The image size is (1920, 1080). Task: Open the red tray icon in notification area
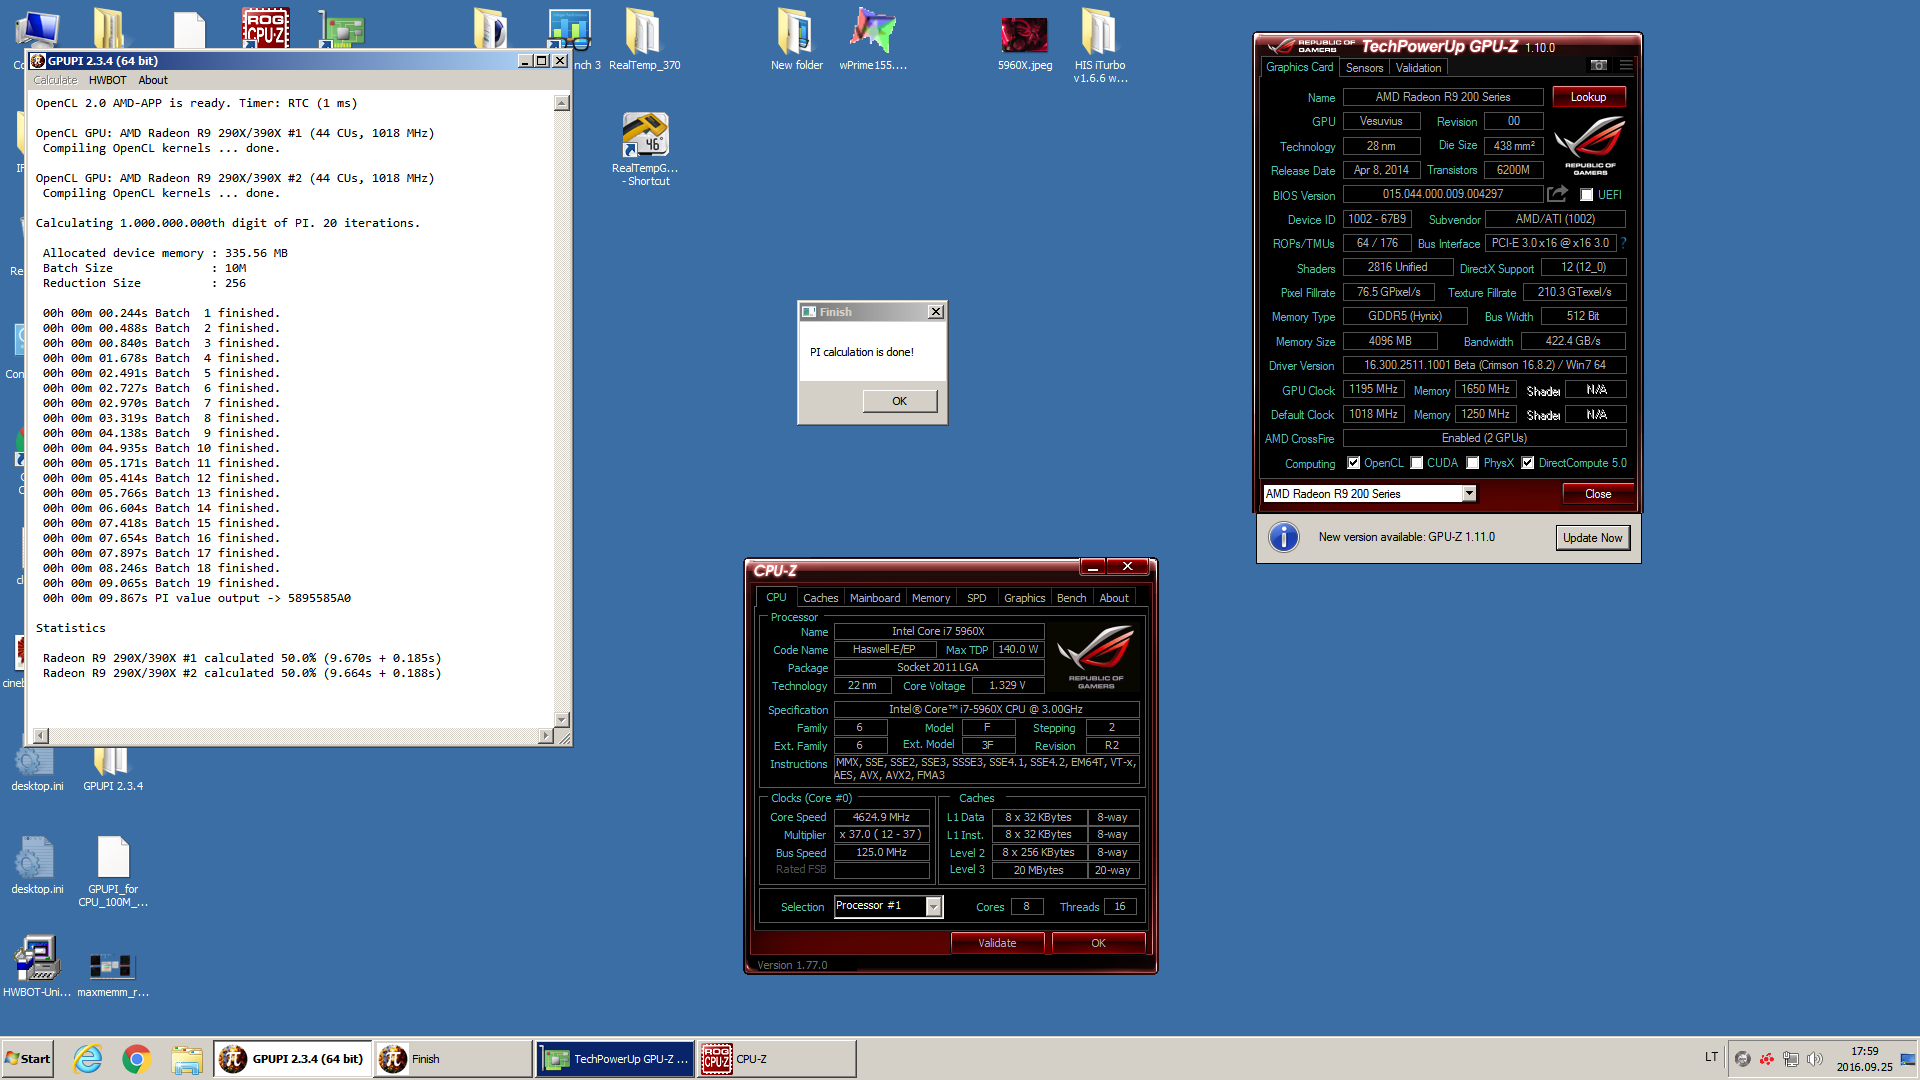tap(1767, 1059)
